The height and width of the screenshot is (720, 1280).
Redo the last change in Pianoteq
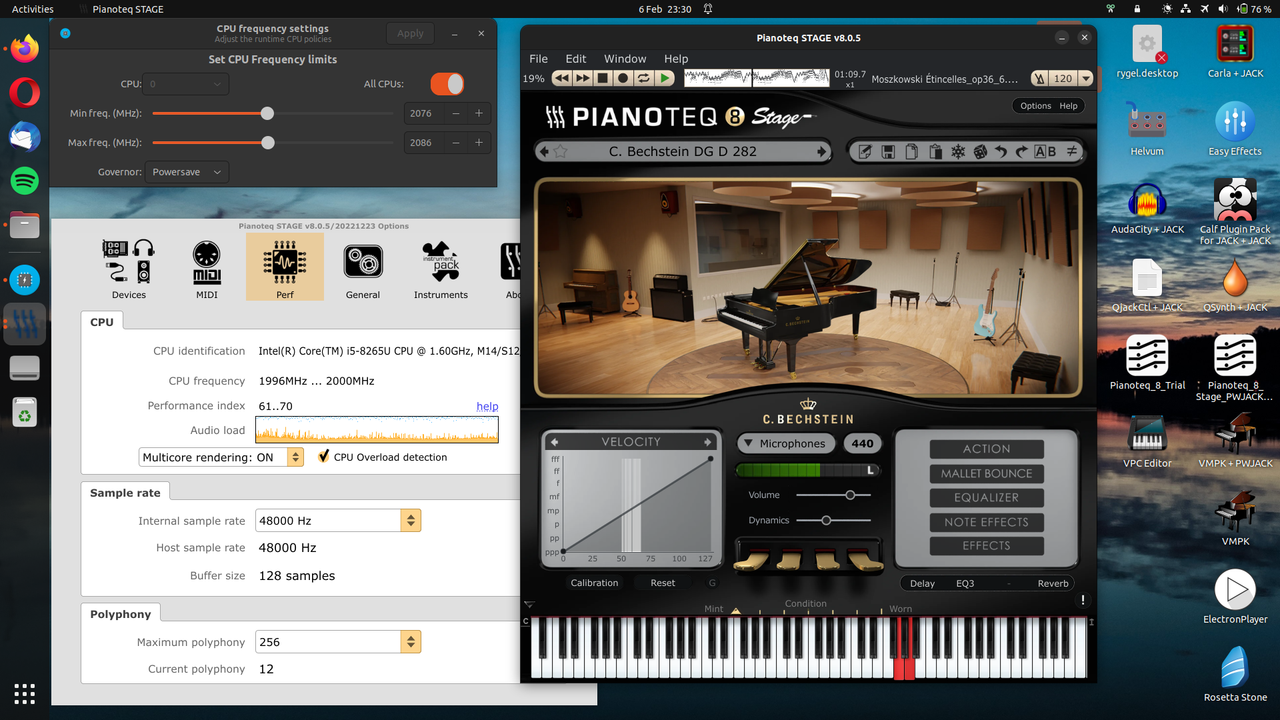pos(1022,152)
